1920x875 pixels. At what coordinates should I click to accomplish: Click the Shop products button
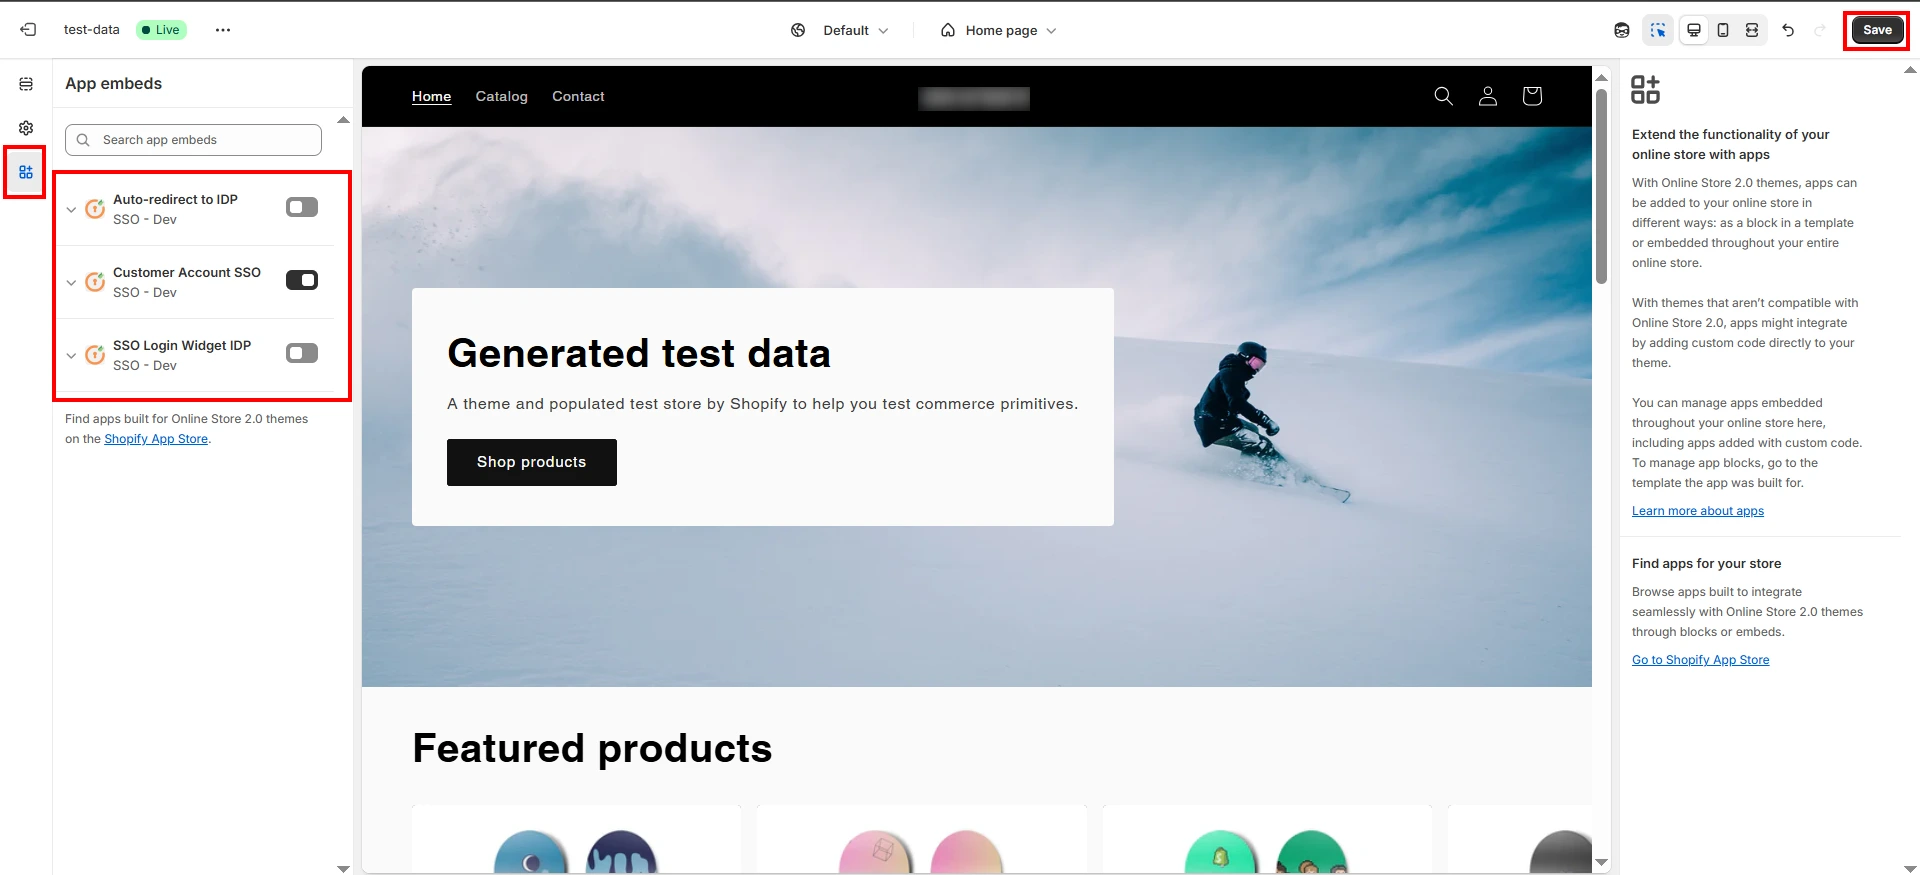(x=532, y=462)
